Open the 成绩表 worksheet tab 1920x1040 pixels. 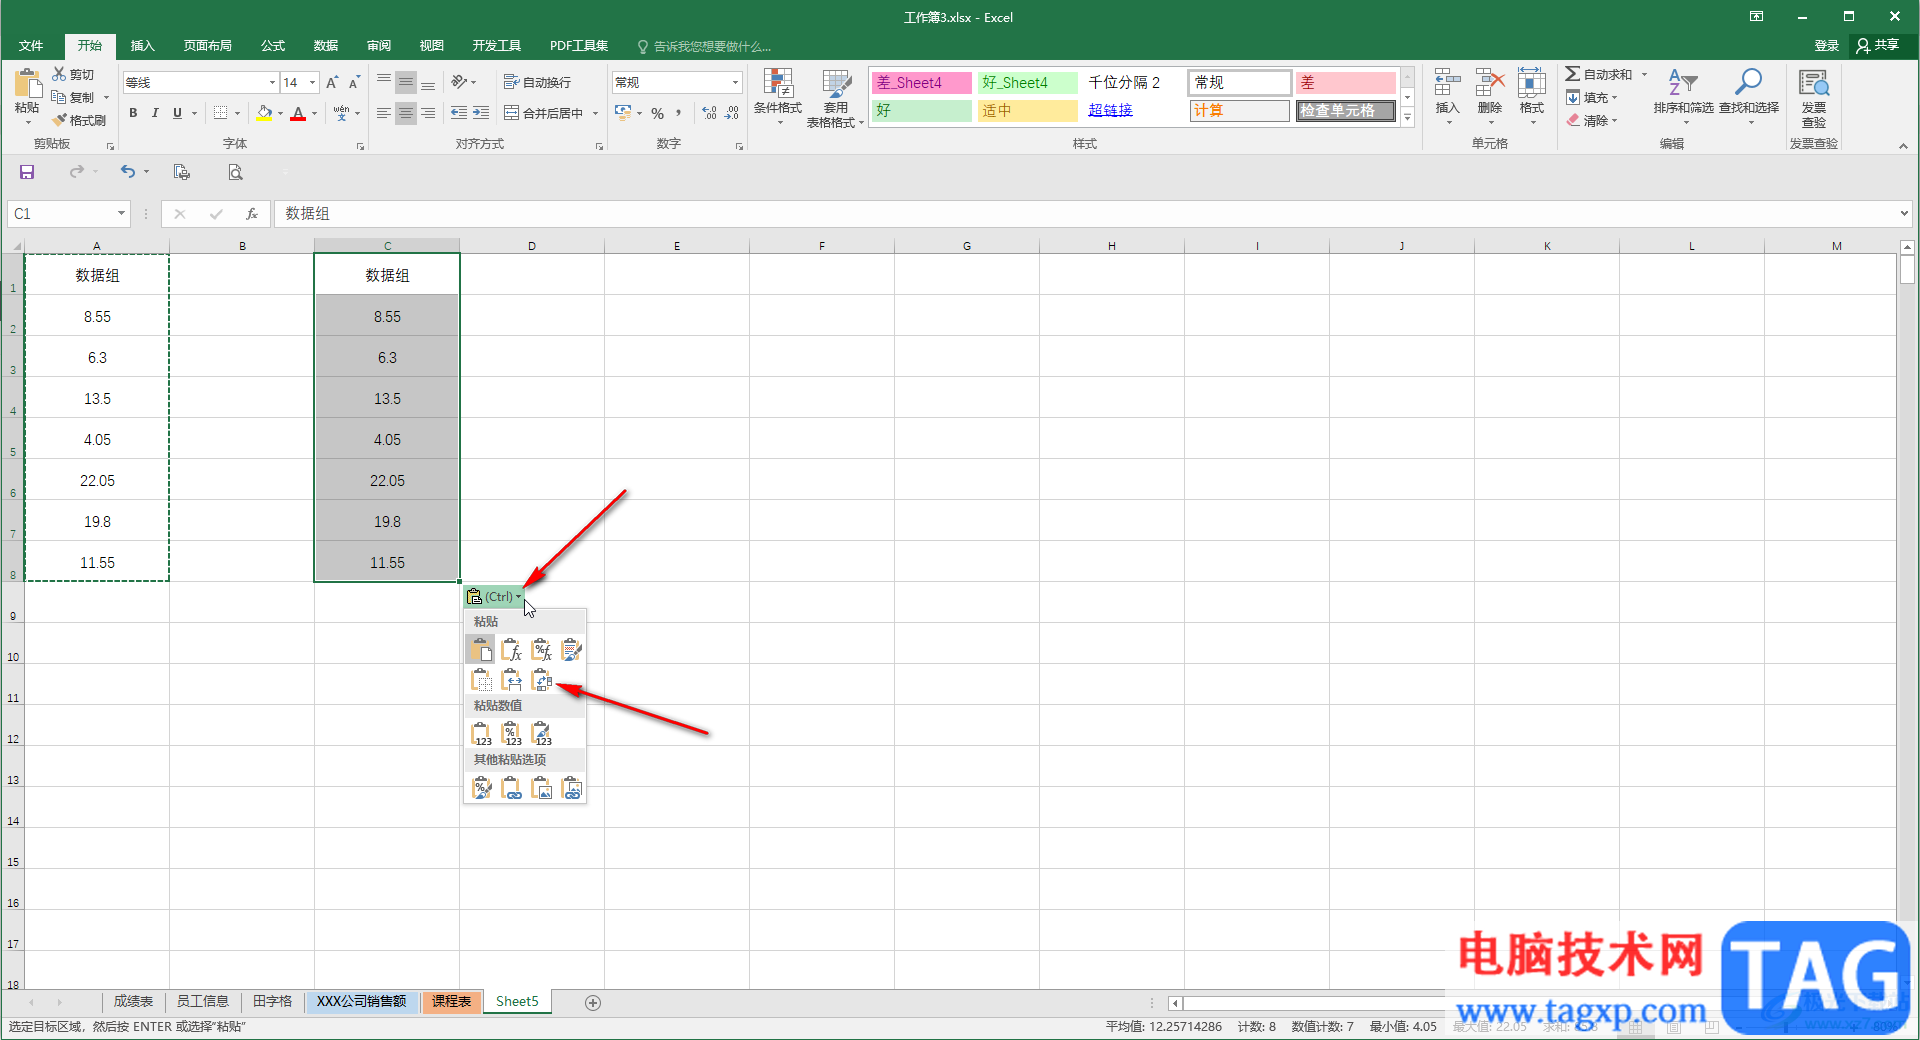point(133,1002)
